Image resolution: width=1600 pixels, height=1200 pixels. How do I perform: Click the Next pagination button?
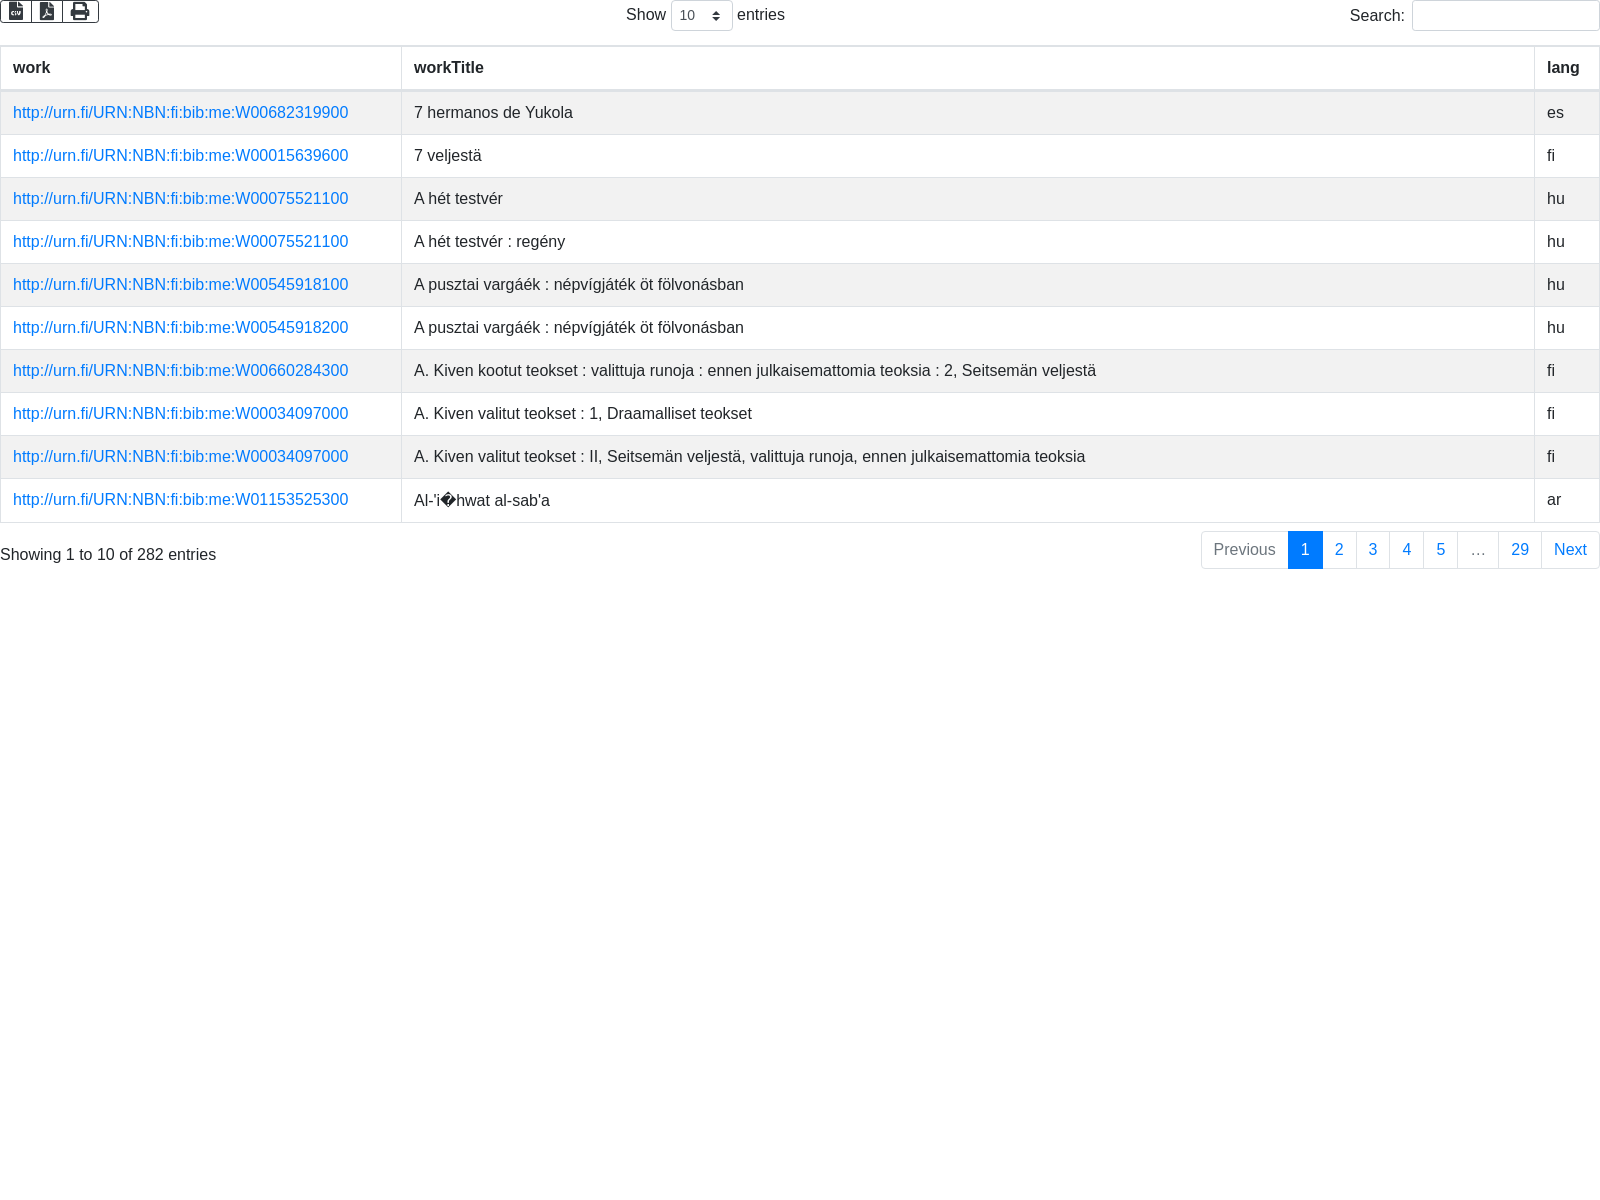pyautogui.click(x=1569, y=550)
